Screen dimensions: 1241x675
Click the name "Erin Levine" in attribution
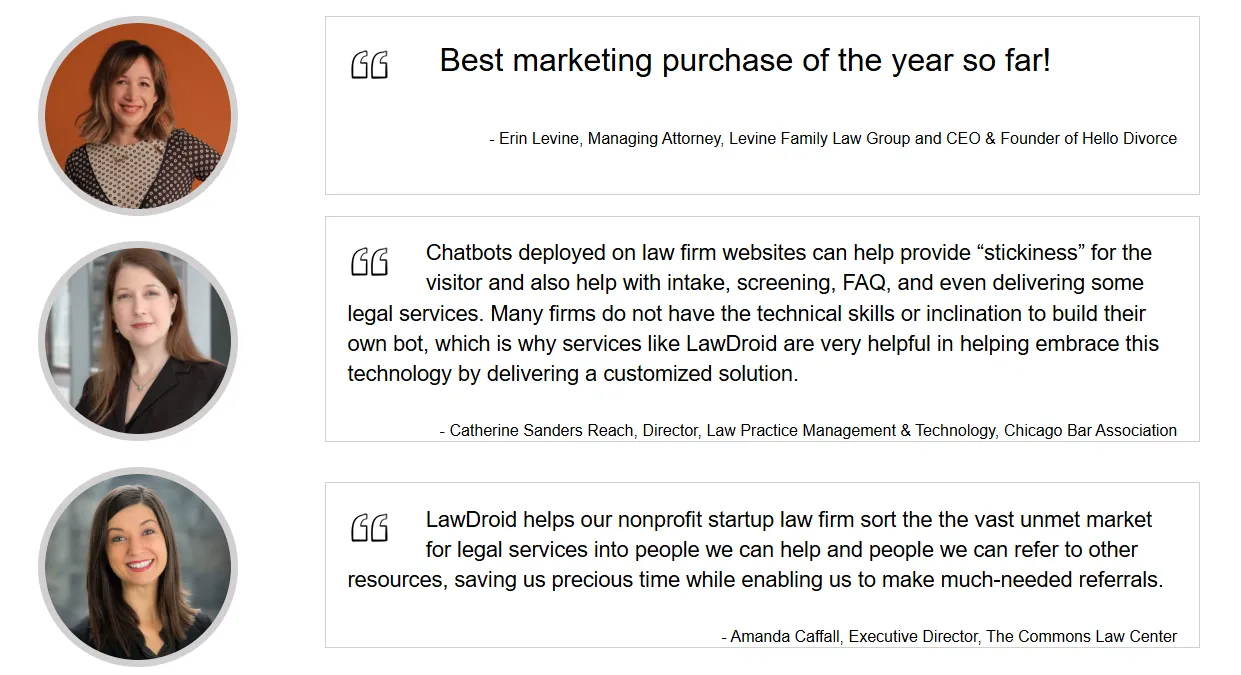[538, 139]
